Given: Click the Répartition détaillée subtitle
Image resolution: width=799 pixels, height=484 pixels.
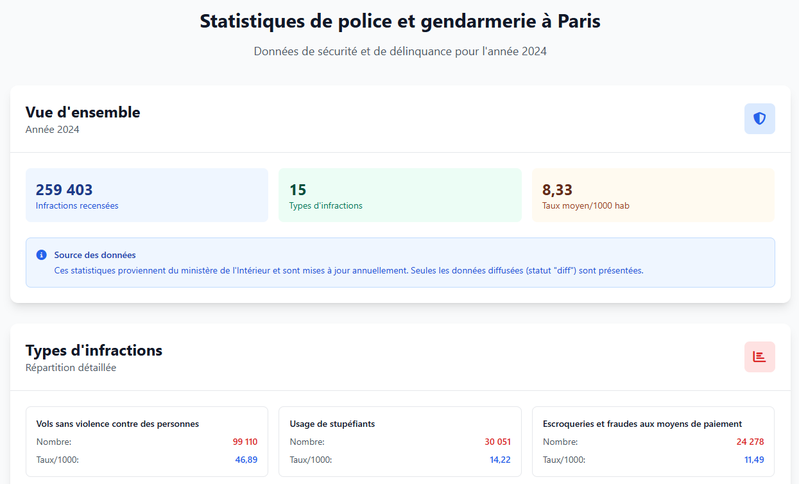Looking at the screenshot, I should click(71, 368).
